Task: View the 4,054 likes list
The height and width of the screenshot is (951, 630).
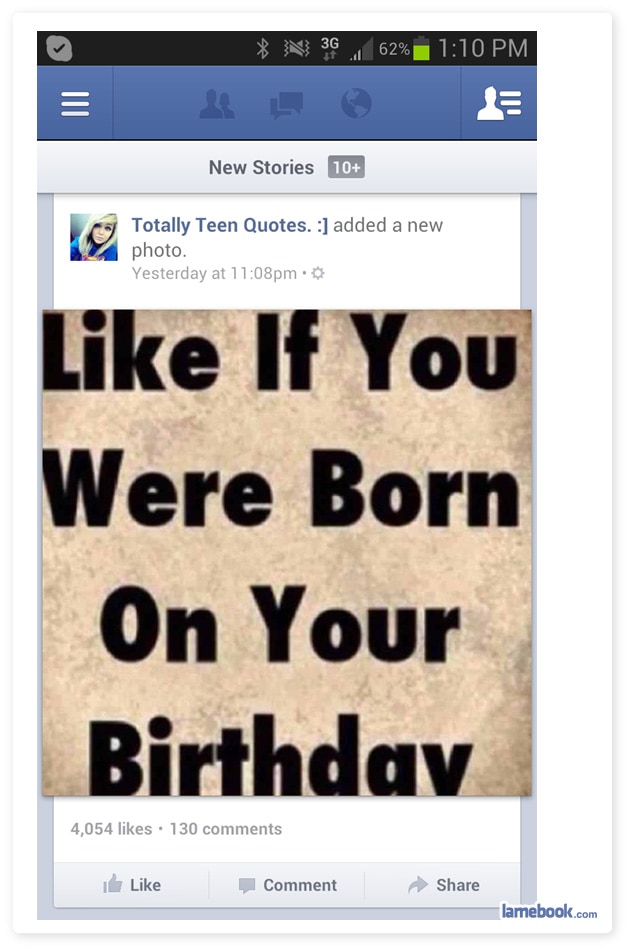Action: coord(112,828)
